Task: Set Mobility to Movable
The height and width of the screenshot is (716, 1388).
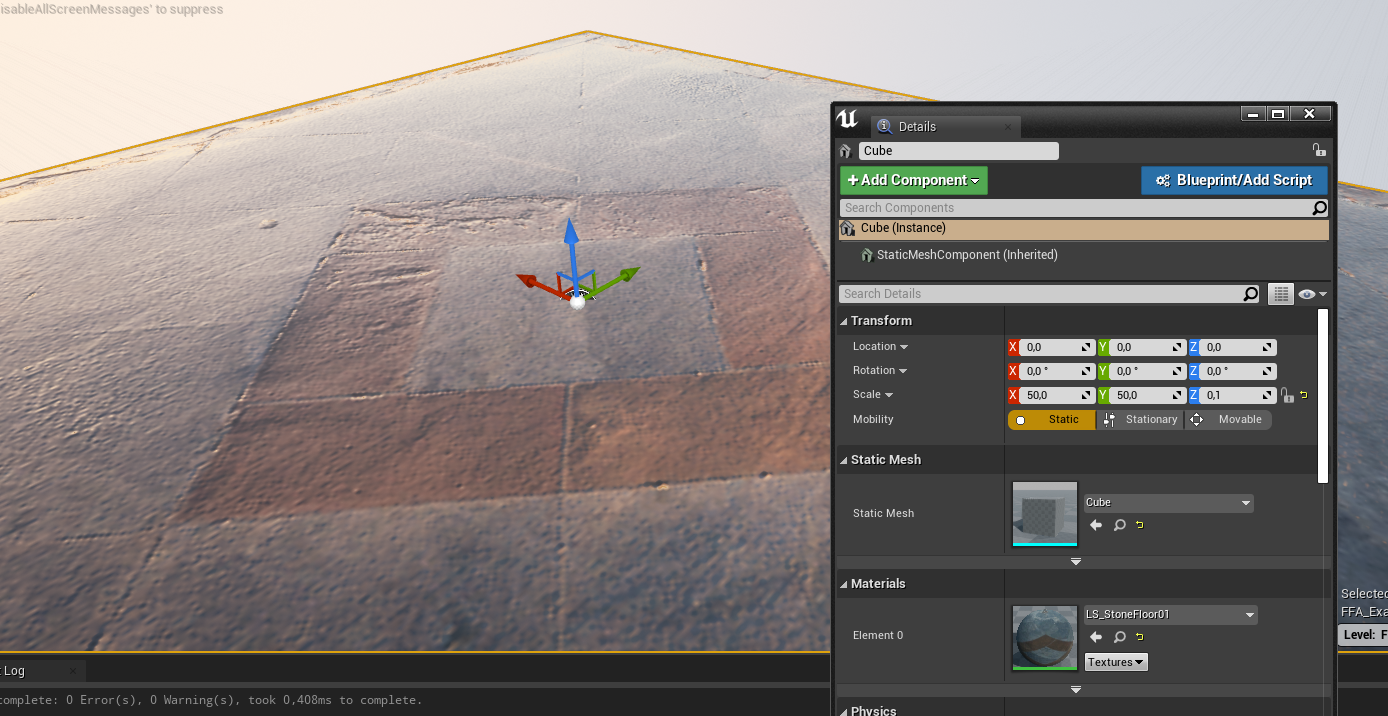Action: 1228,420
